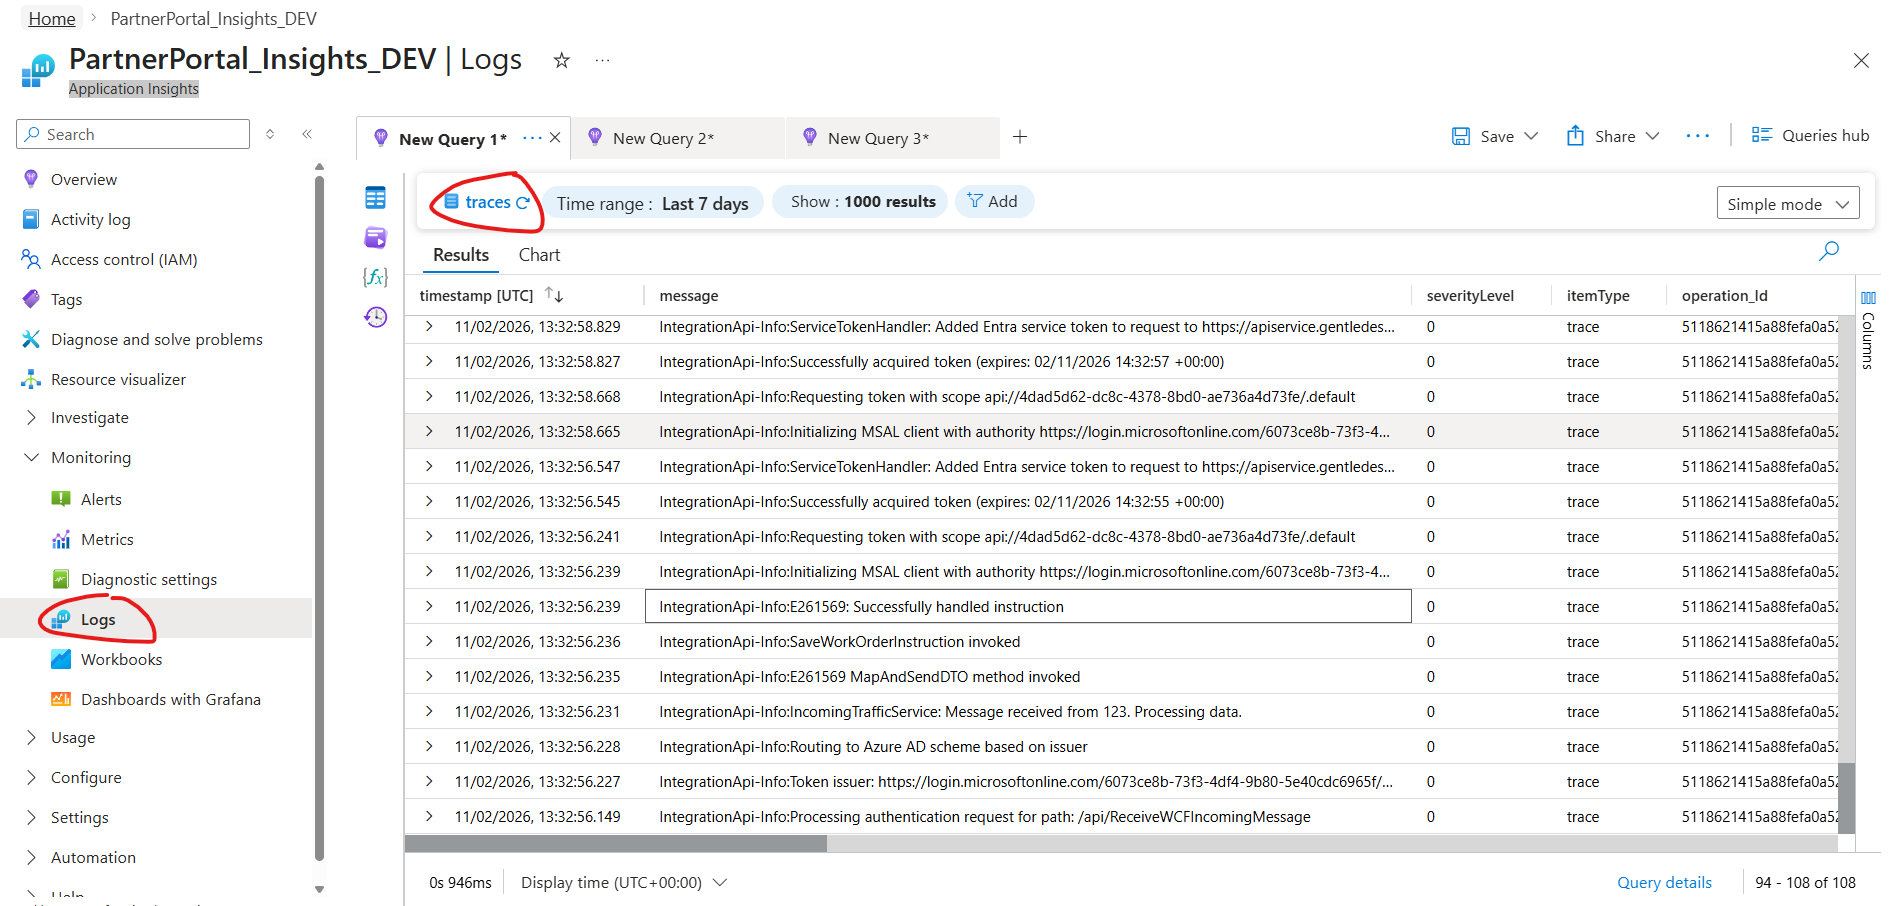This screenshot has height=906, width=1894.
Task: Select the Results tab
Action: (x=461, y=255)
